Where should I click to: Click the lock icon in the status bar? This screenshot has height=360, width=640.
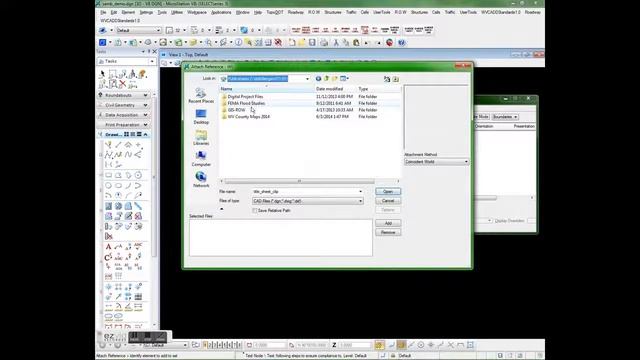click(393, 356)
